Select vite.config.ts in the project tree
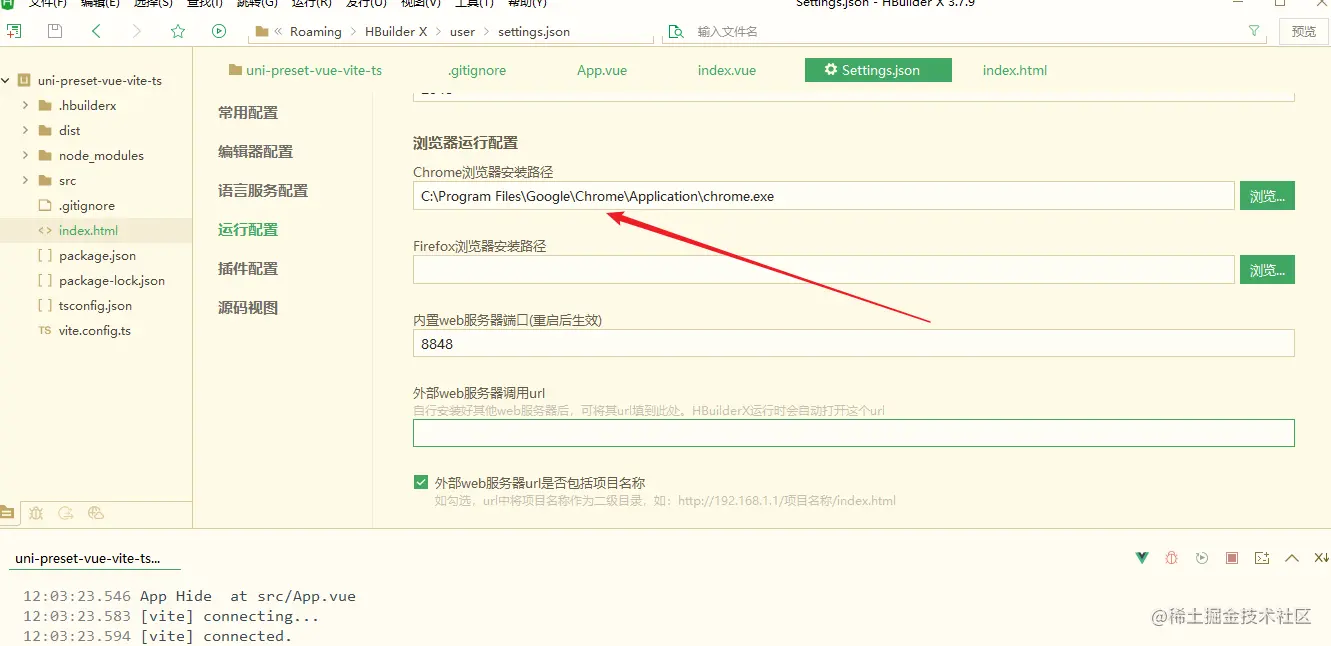Image resolution: width=1331 pixels, height=646 pixels. [x=95, y=330]
